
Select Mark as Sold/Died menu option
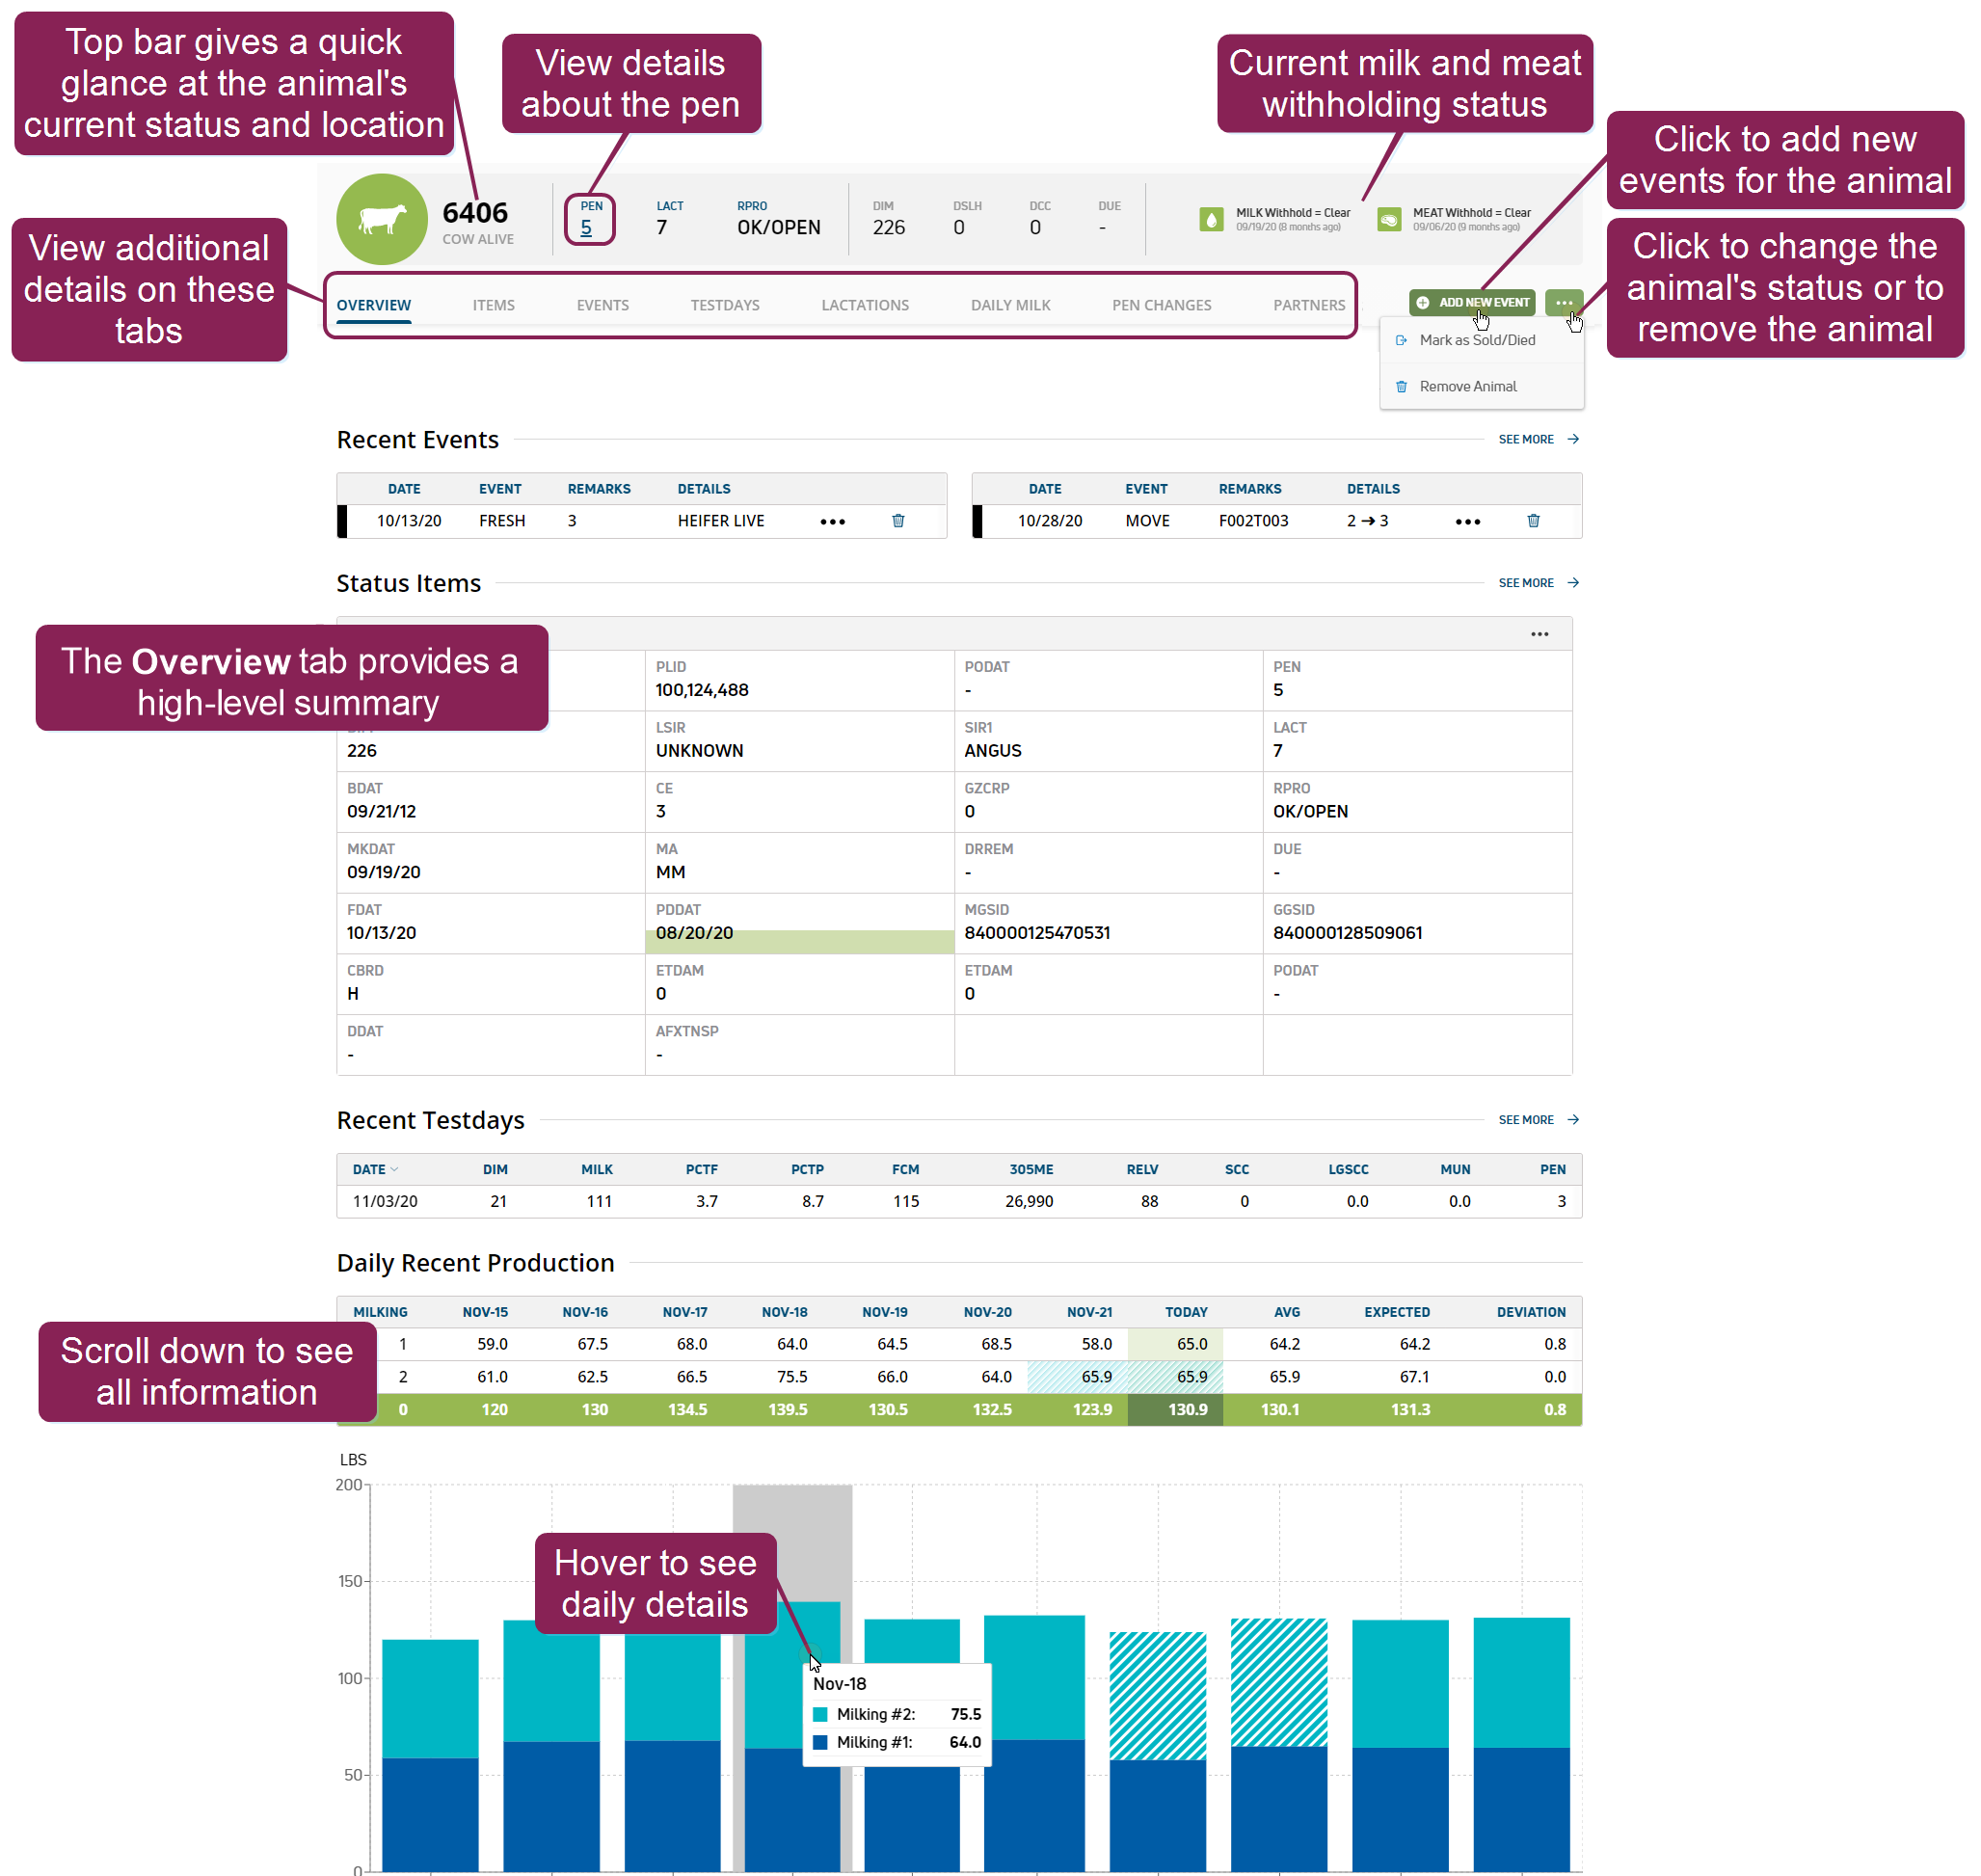[1476, 340]
